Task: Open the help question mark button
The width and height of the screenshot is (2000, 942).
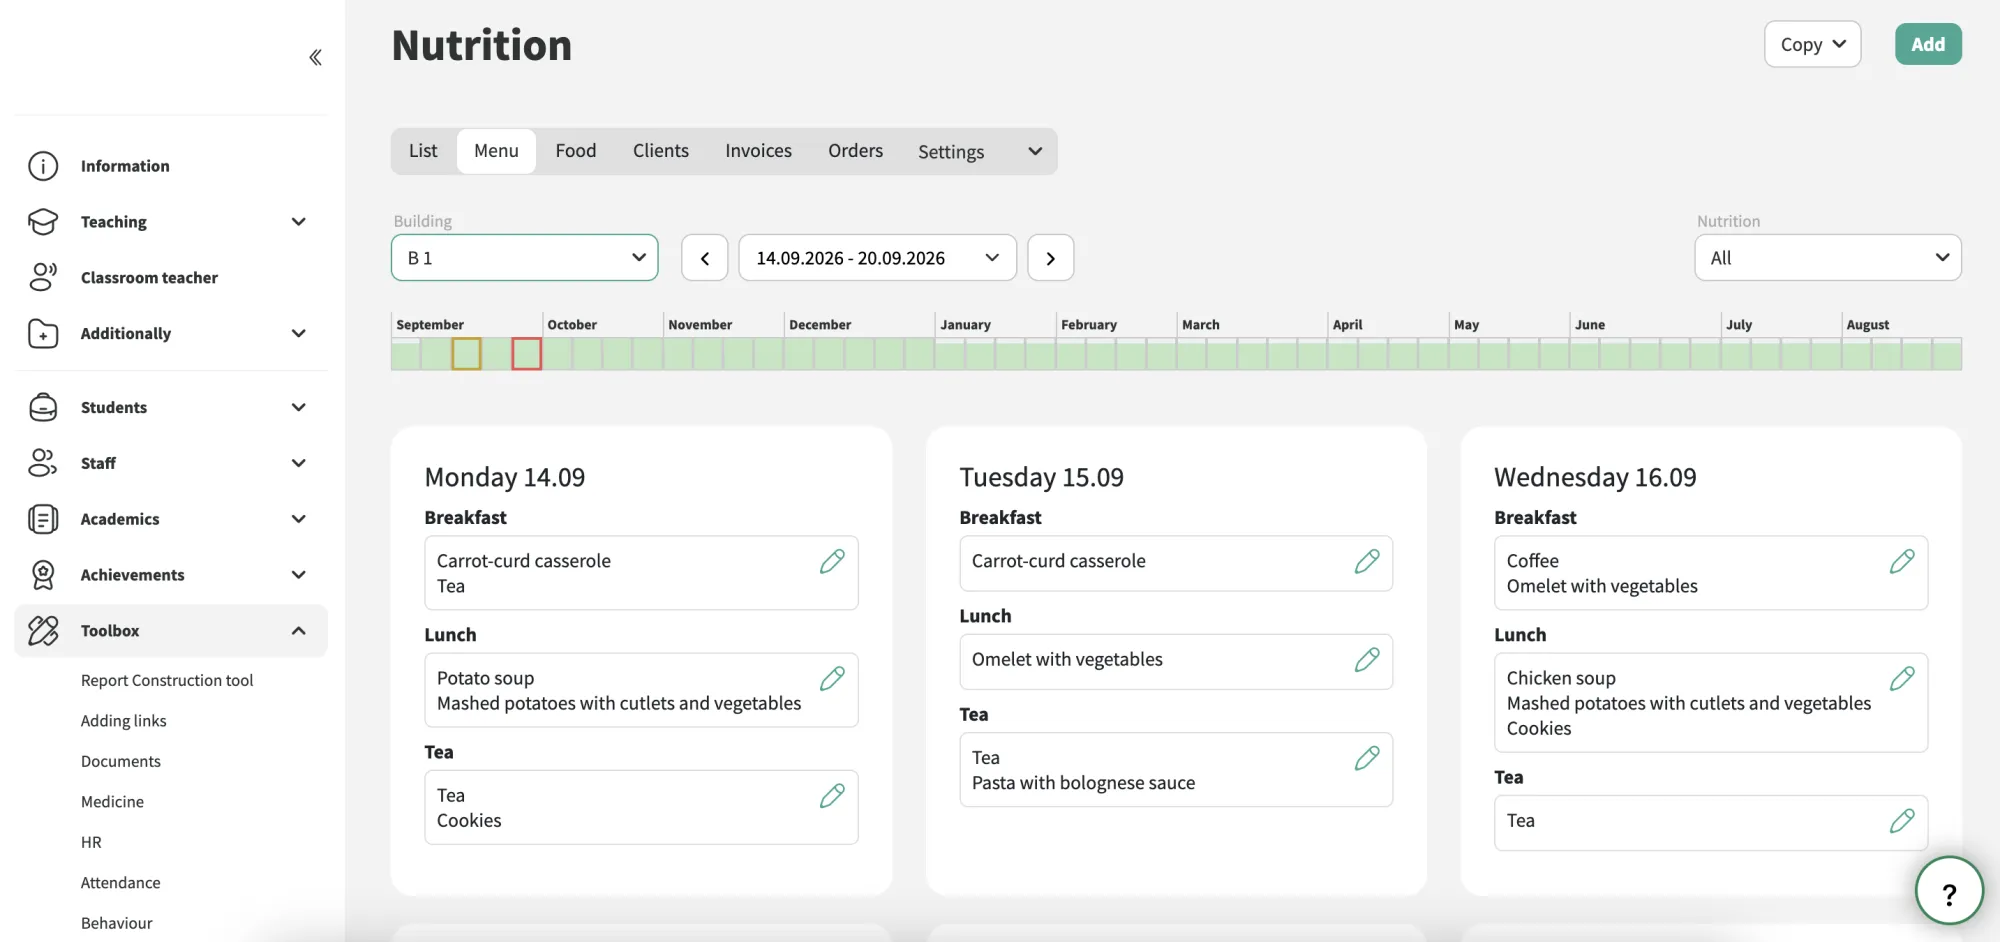Action: [1949, 891]
